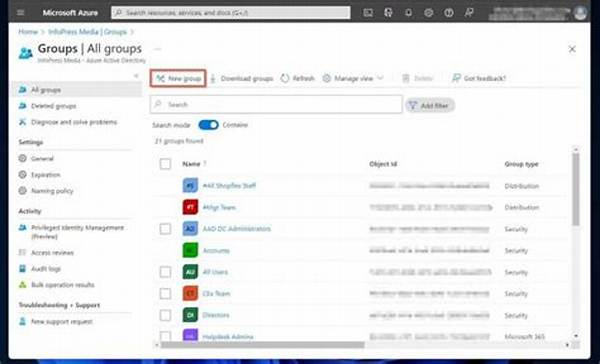600x364 pixels.
Task: Open portal settings gear icon
Action: (x=429, y=13)
